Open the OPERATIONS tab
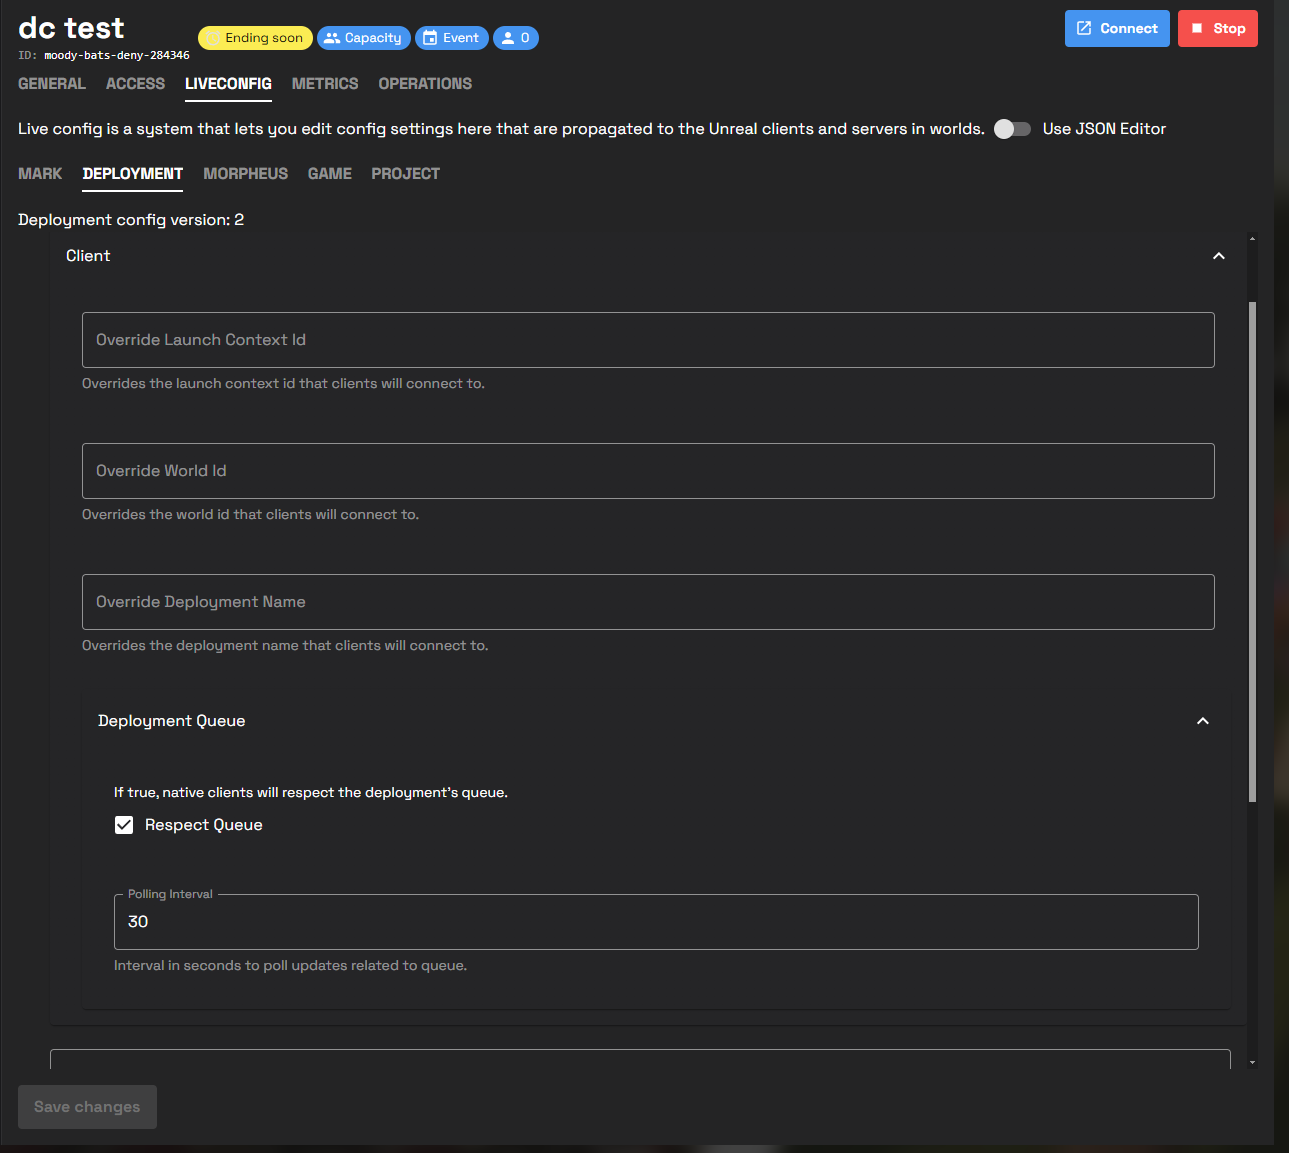Screen dimensions: 1289x1153 click(x=424, y=84)
